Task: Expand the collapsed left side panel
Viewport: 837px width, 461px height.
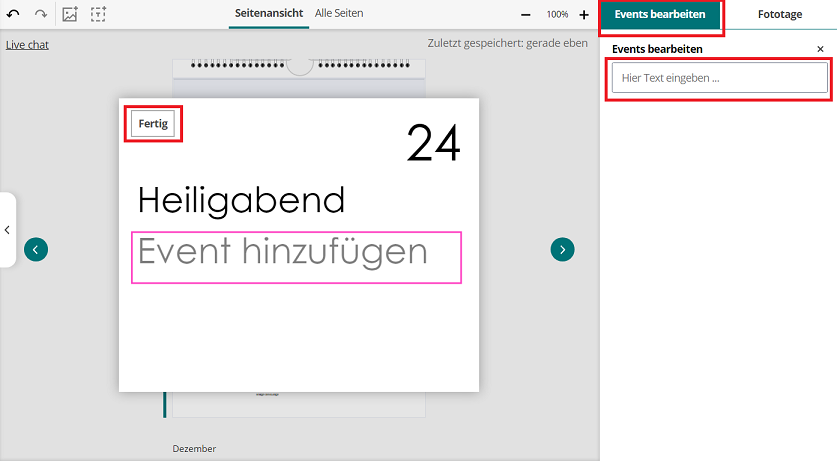Action: 7,230
